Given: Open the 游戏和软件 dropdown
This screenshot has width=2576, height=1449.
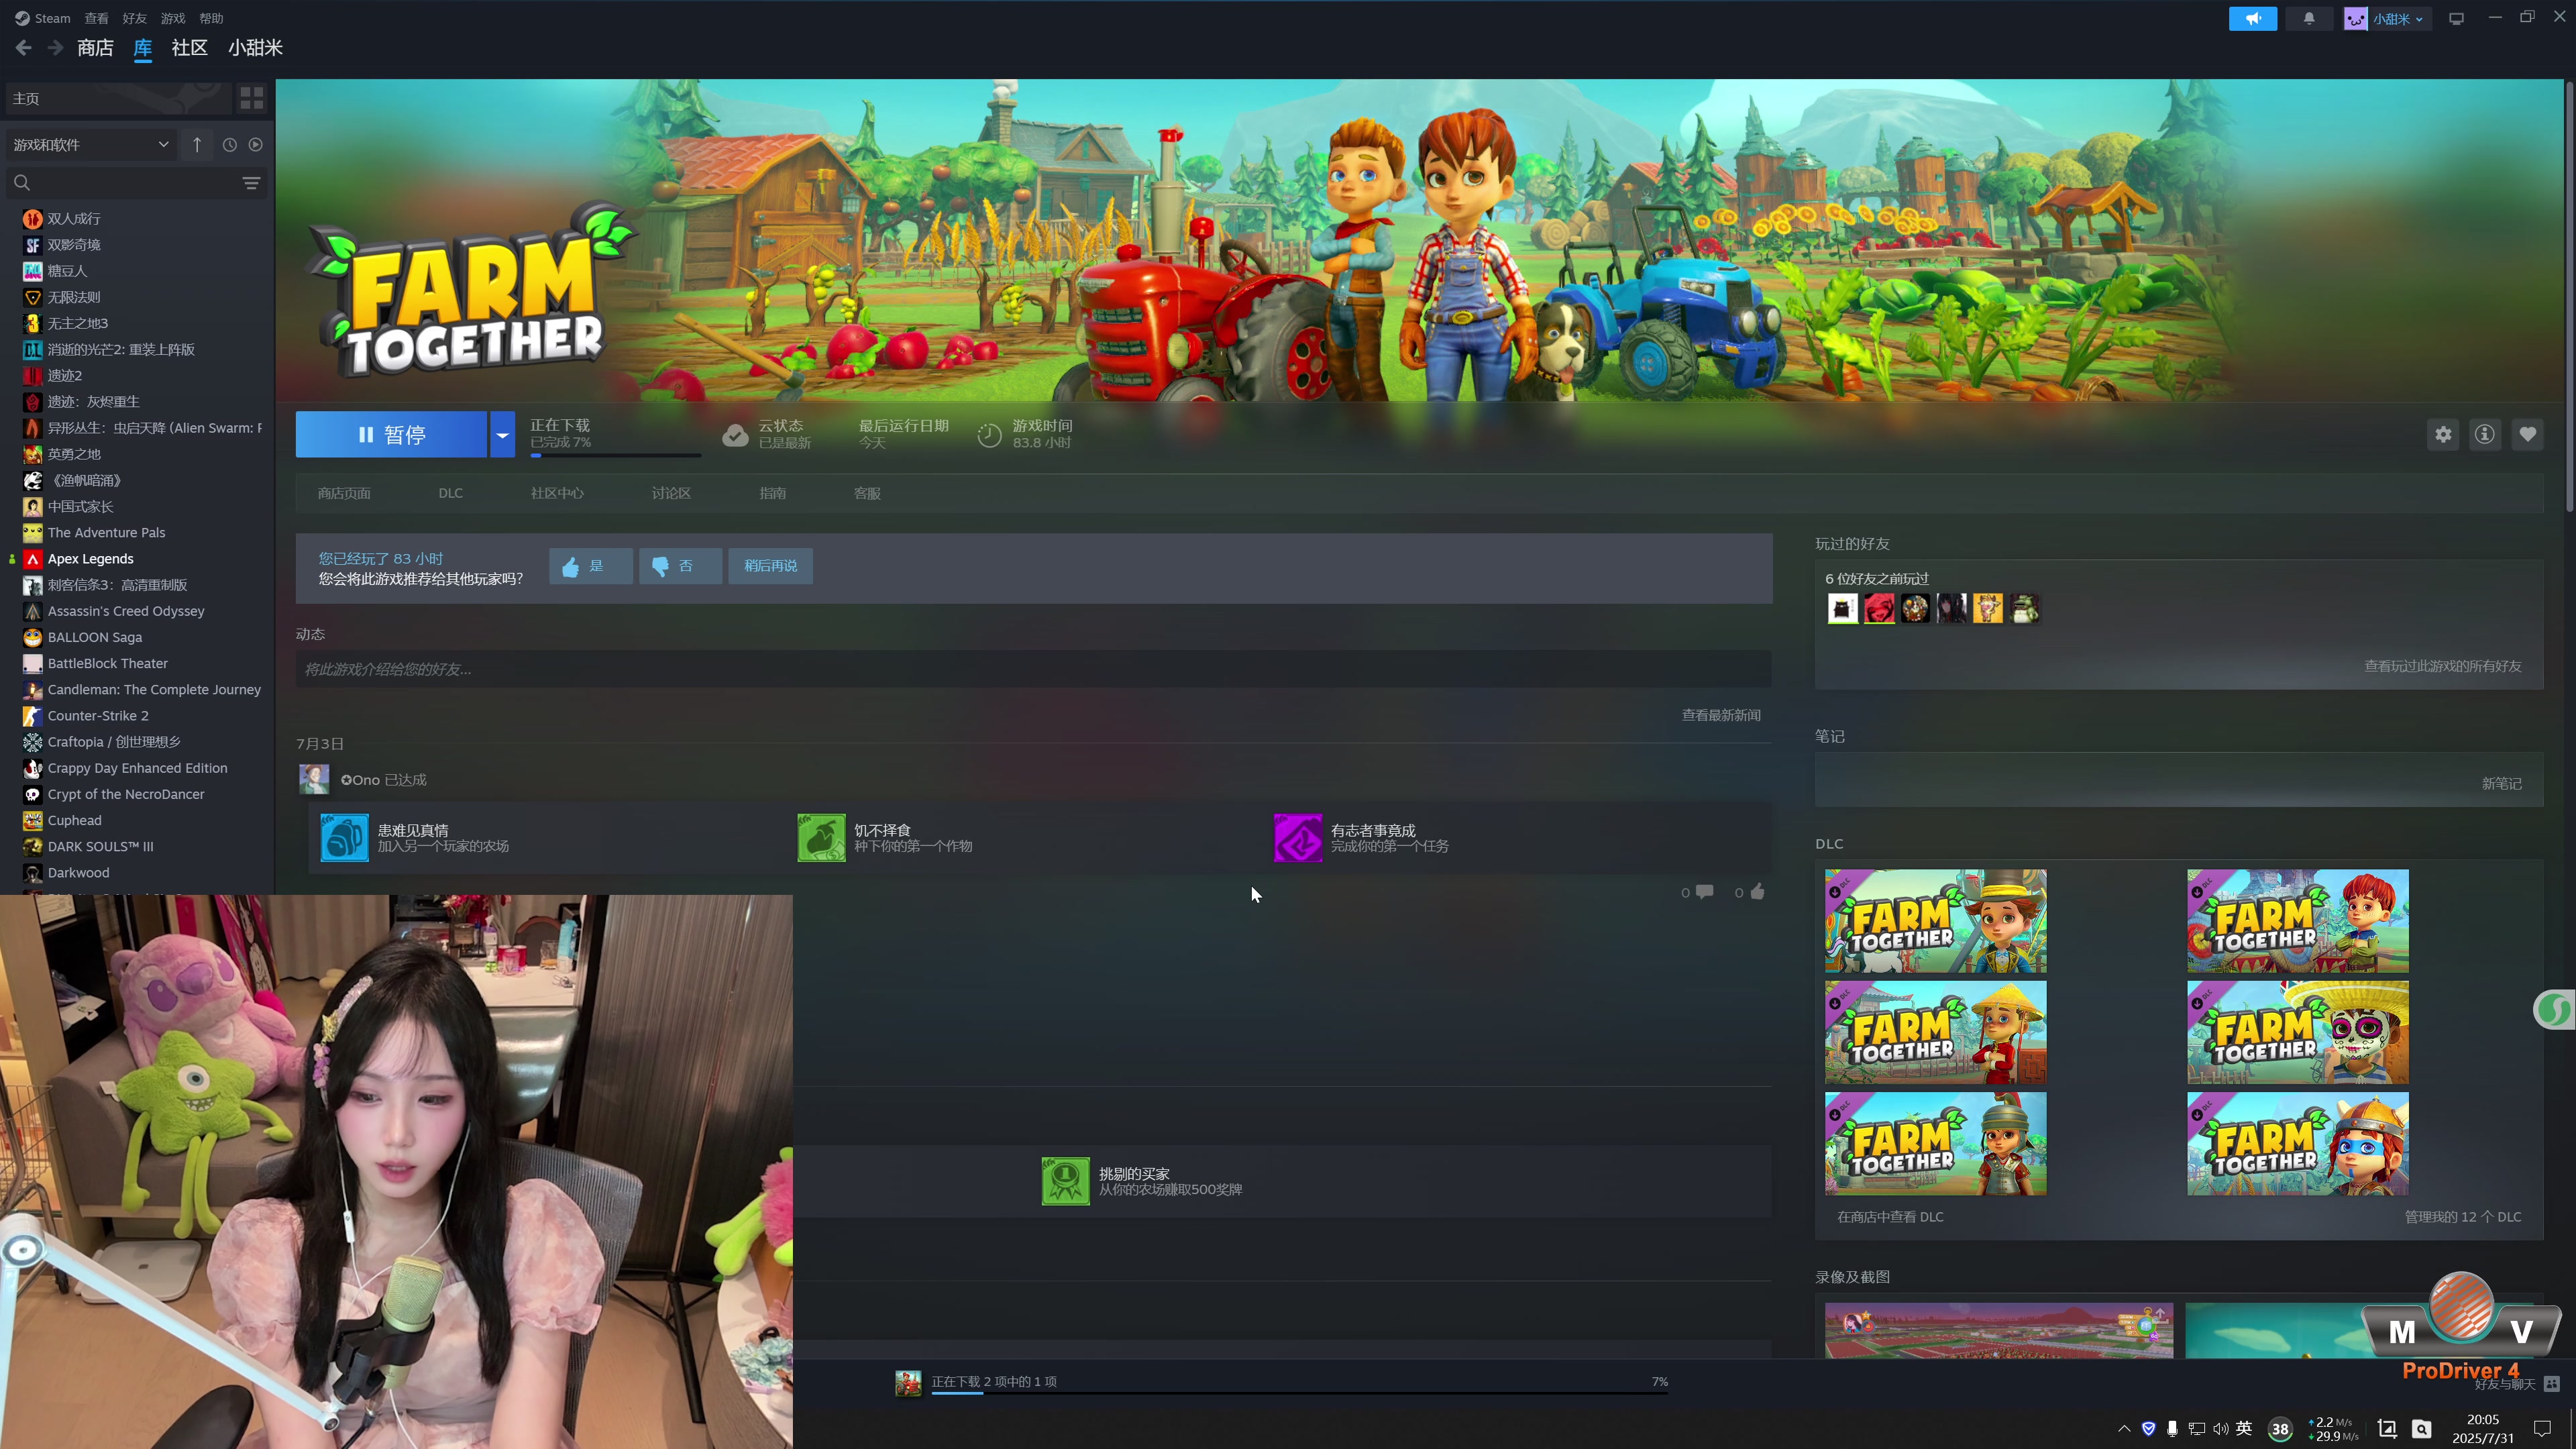Looking at the screenshot, I should click(x=91, y=145).
